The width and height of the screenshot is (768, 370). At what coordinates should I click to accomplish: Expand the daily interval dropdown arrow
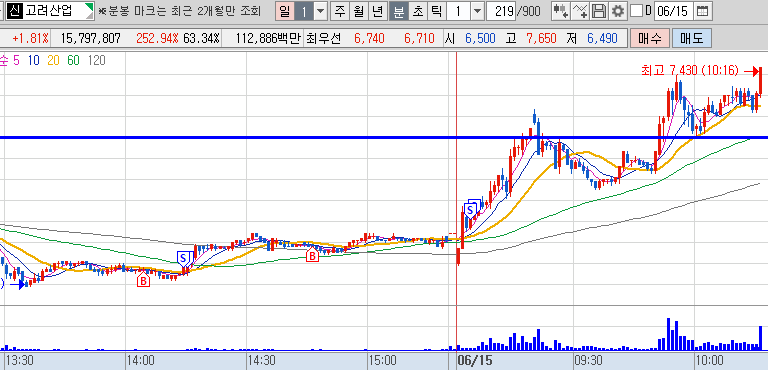coord(320,11)
